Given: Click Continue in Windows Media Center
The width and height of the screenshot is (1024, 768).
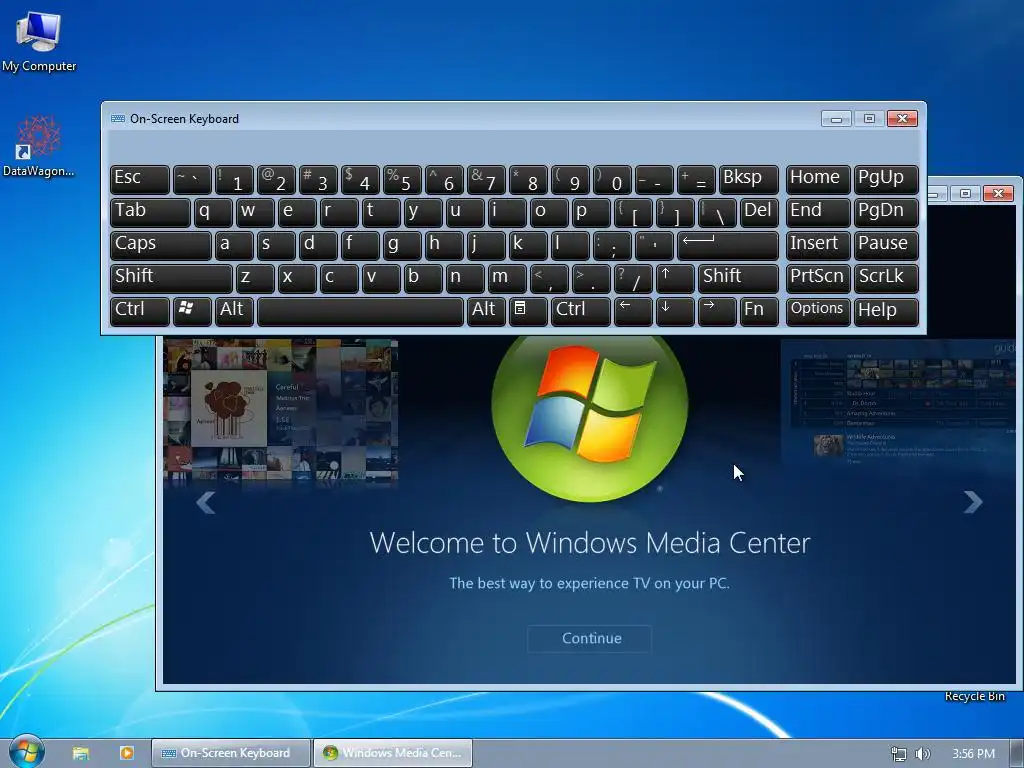Looking at the screenshot, I should coord(590,639).
